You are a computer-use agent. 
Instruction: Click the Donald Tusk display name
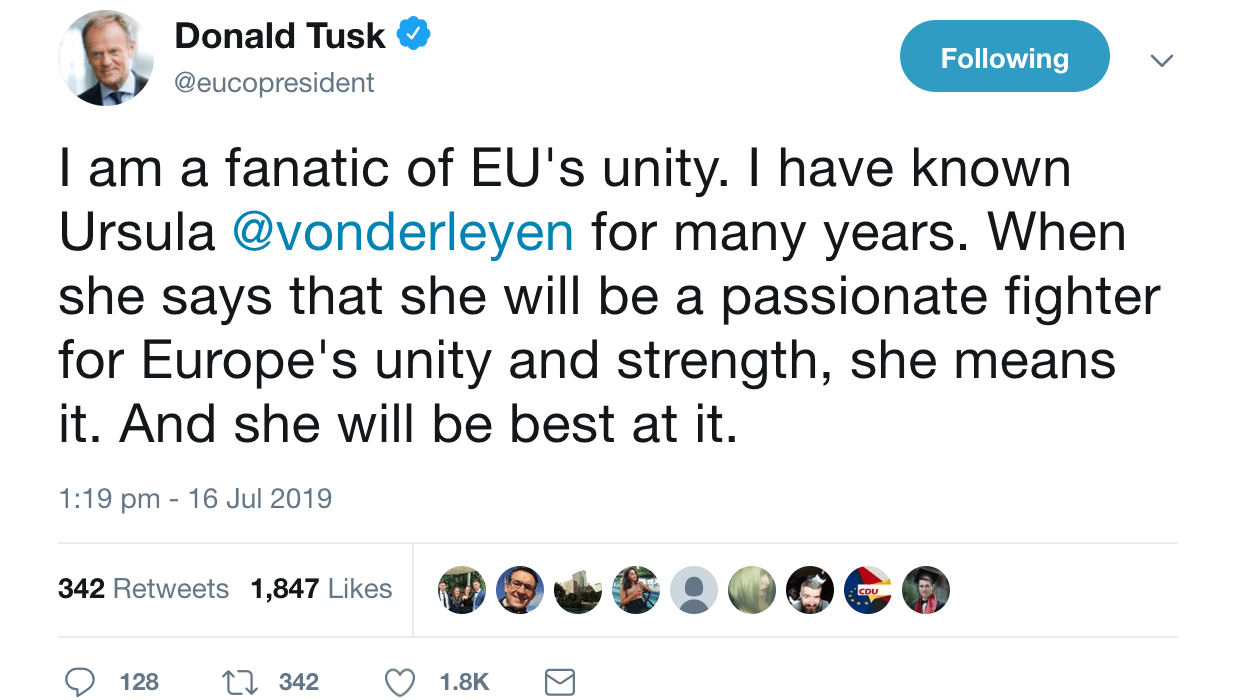[x=280, y=36]
